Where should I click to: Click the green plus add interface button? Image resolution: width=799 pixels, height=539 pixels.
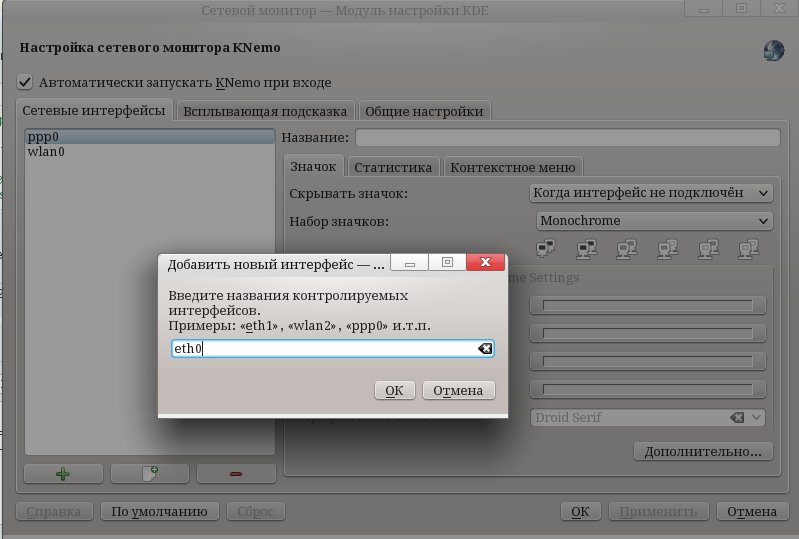tap(63, 474)
